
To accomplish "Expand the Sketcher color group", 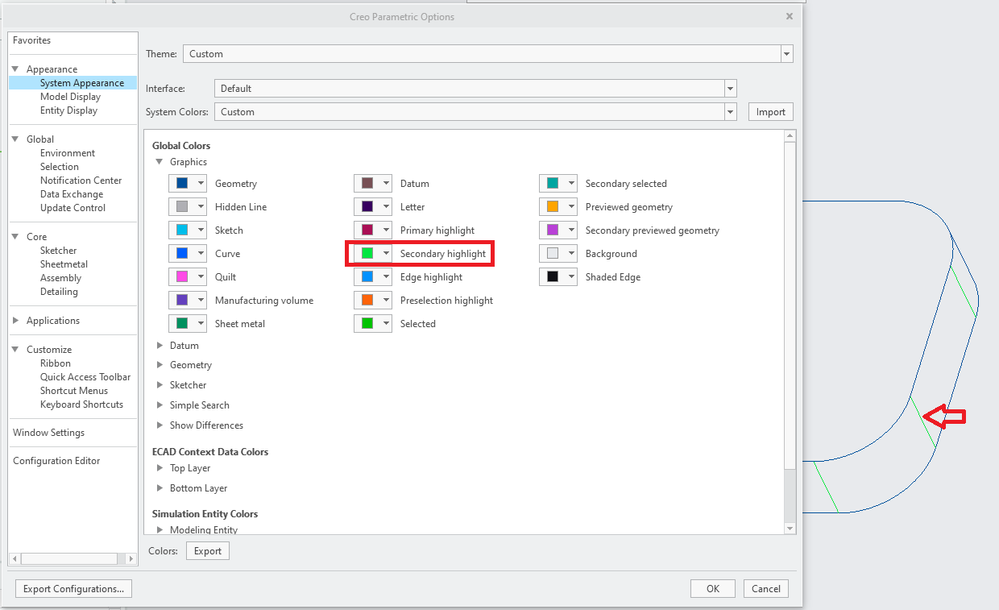I will [x=159, y=385].
